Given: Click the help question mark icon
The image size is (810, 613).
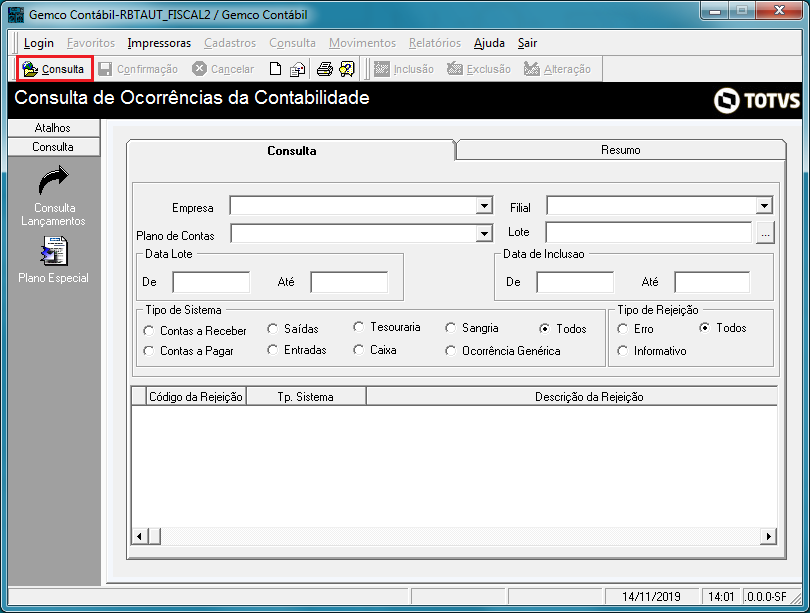Looking at the screenshot, I should click(x=347, y=69).
